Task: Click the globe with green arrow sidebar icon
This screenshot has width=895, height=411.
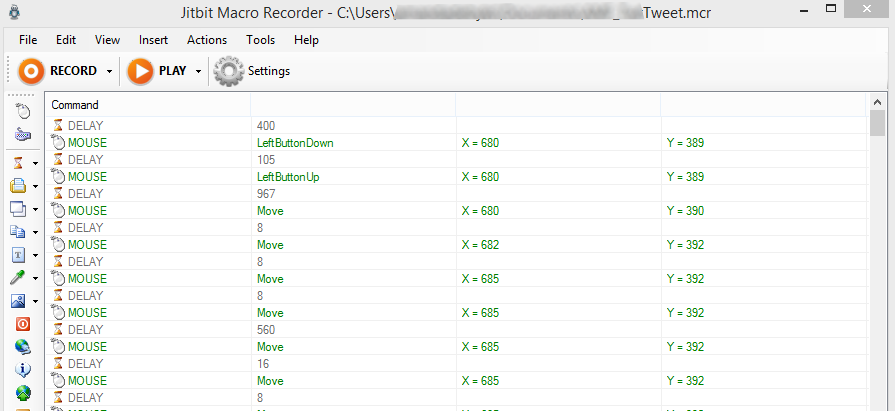Action: [22, 393]
